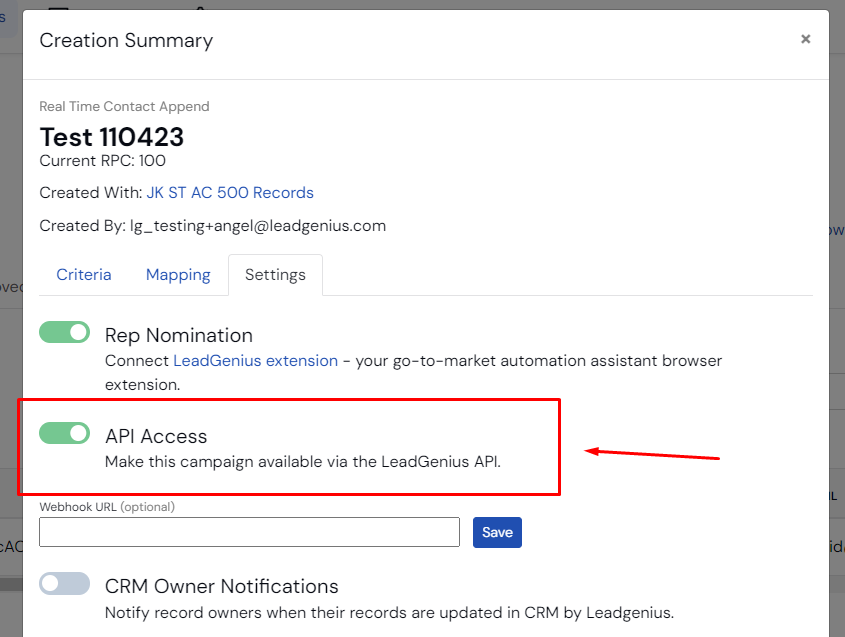Disable the Rep Nomination toggle
Viewport: 845px width, 637px height.
65,332
